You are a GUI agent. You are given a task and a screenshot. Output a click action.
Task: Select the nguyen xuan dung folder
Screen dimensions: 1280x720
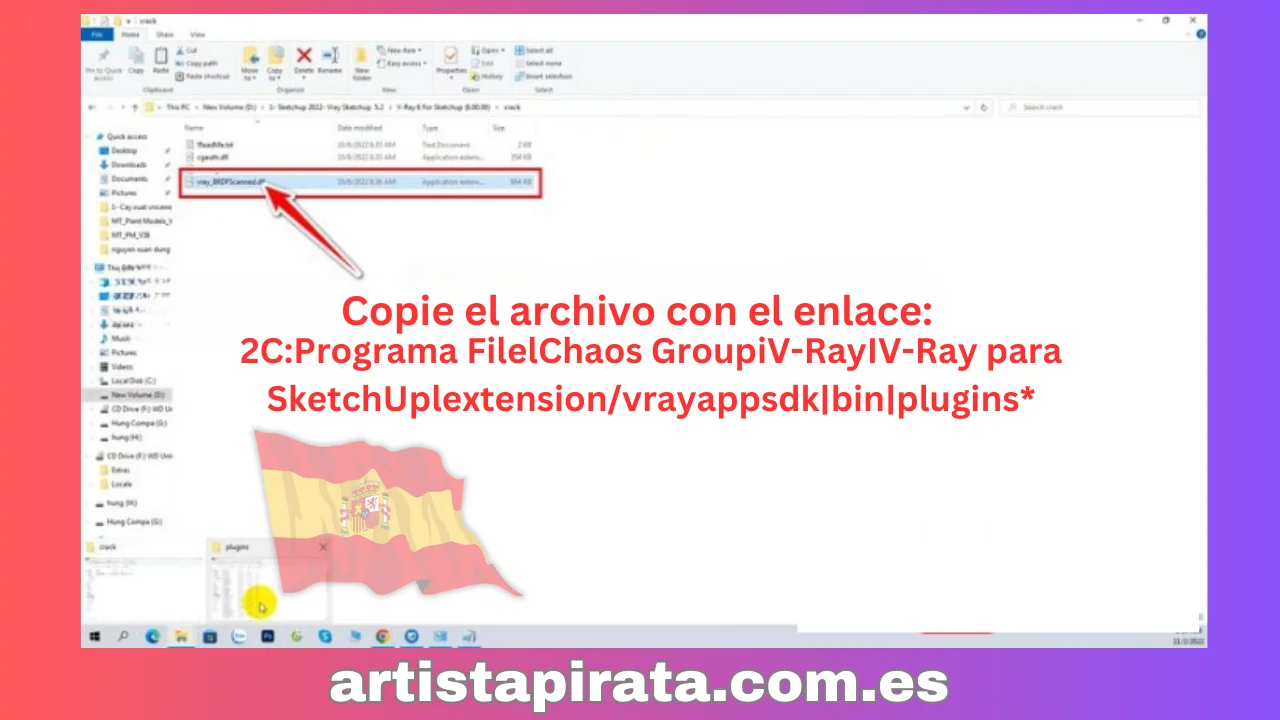point(133,248)
